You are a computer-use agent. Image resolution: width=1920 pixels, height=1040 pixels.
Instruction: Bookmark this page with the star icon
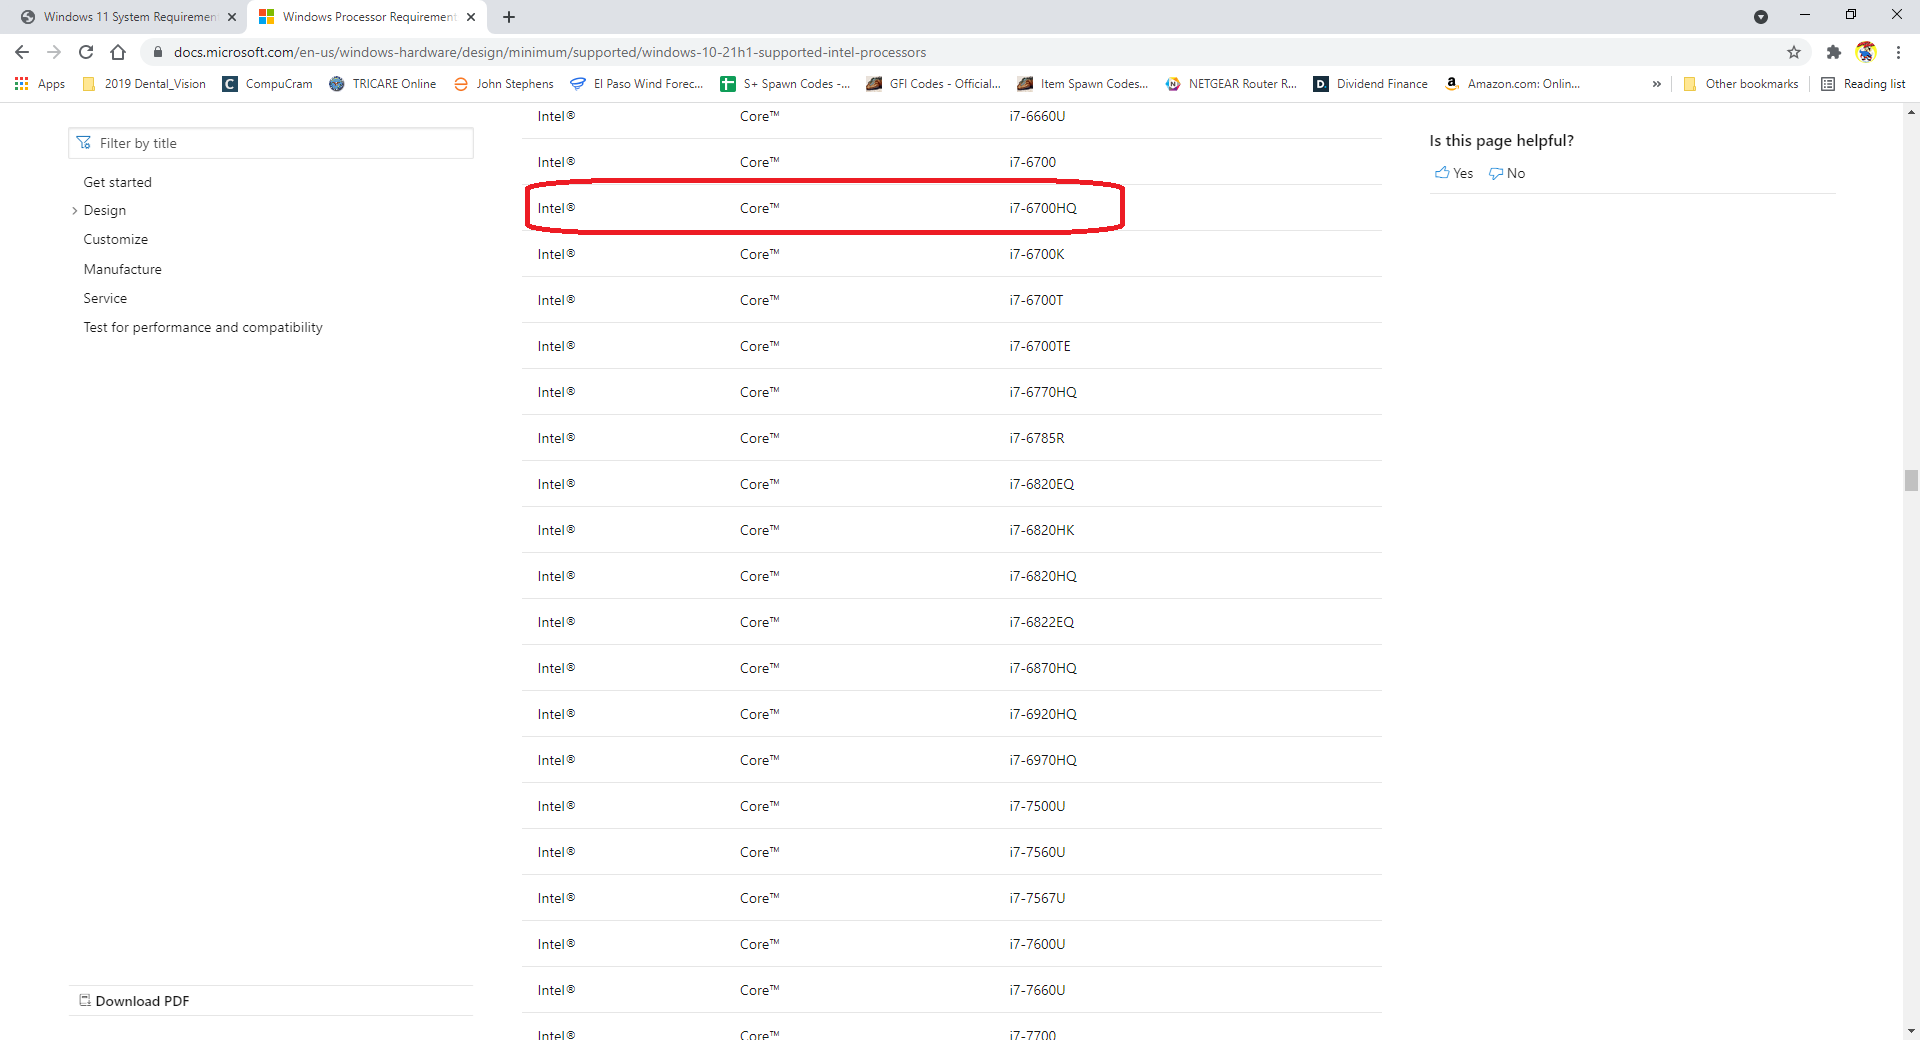(x=1794, y=52)
